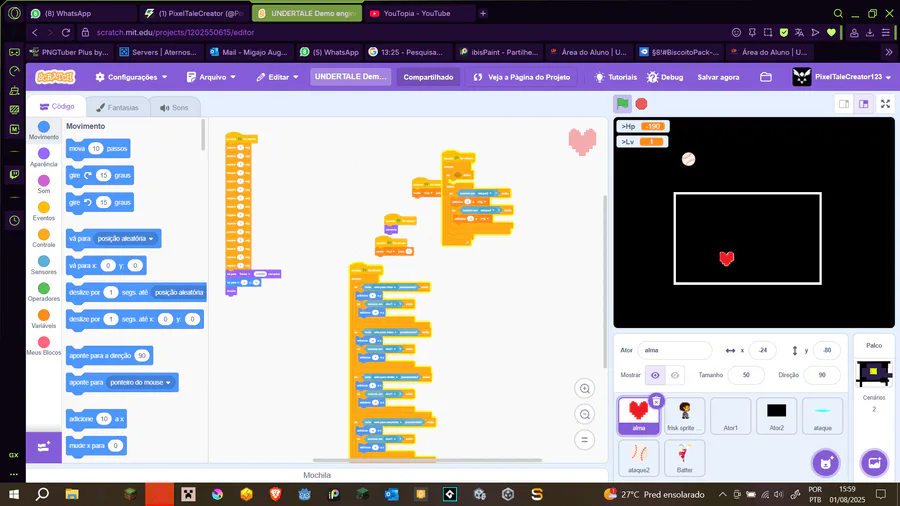The height and width of the screenshot is (506, 900).
Task: Open the Controle block category
Action: (x=44, y=238)
